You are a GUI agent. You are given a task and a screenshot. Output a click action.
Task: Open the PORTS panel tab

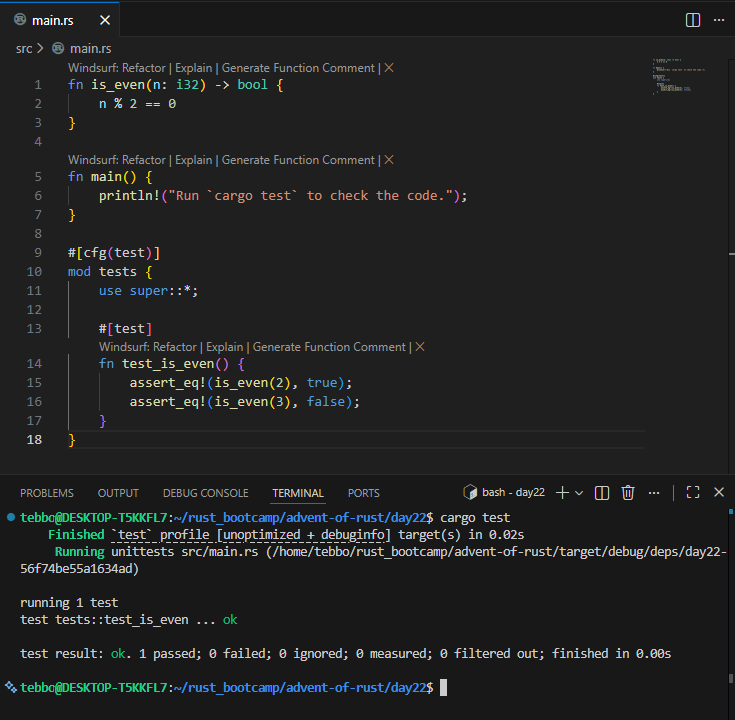363,493
